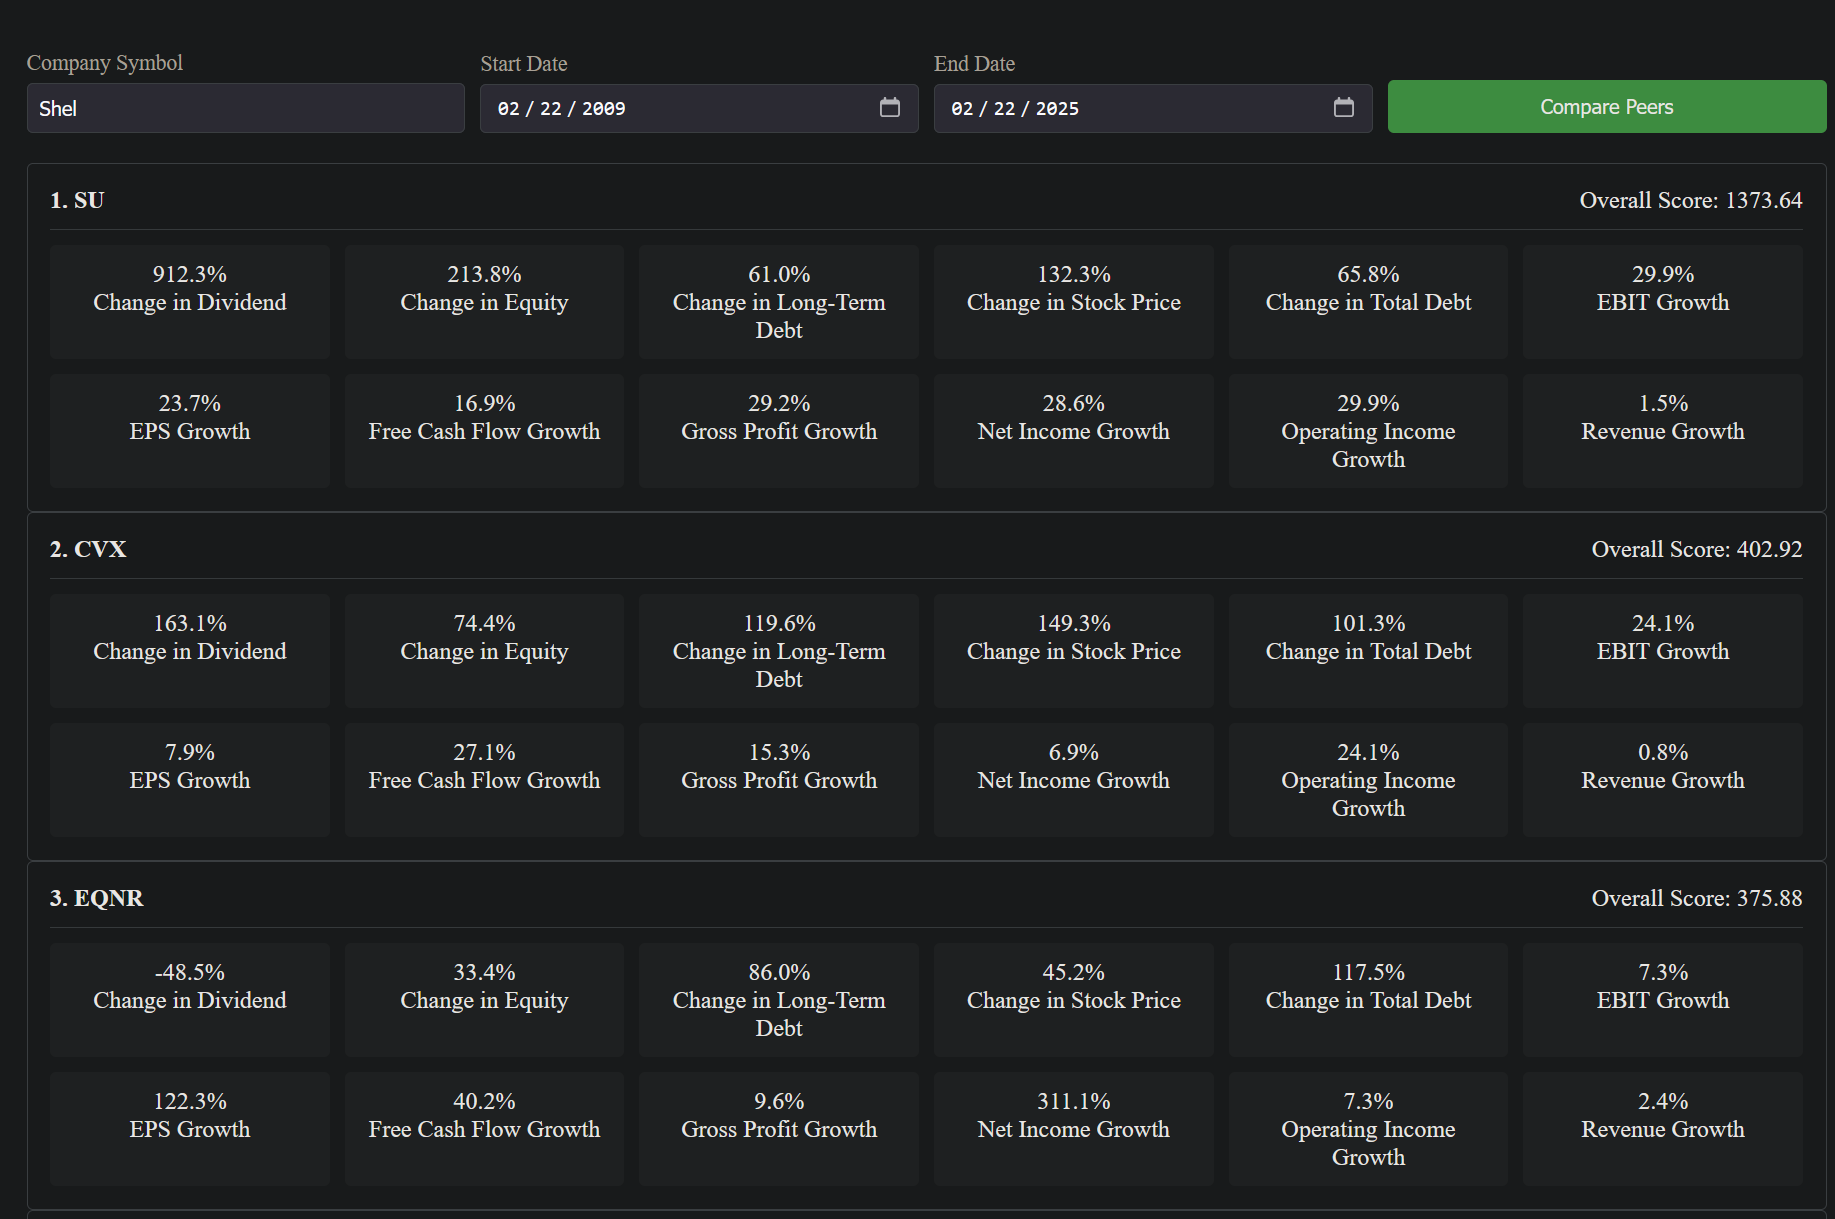Screen dimensions: 1835x1219
Task: Click EQNR's 311.1% Net Income Growth card
Action: coord(1074,1129)
